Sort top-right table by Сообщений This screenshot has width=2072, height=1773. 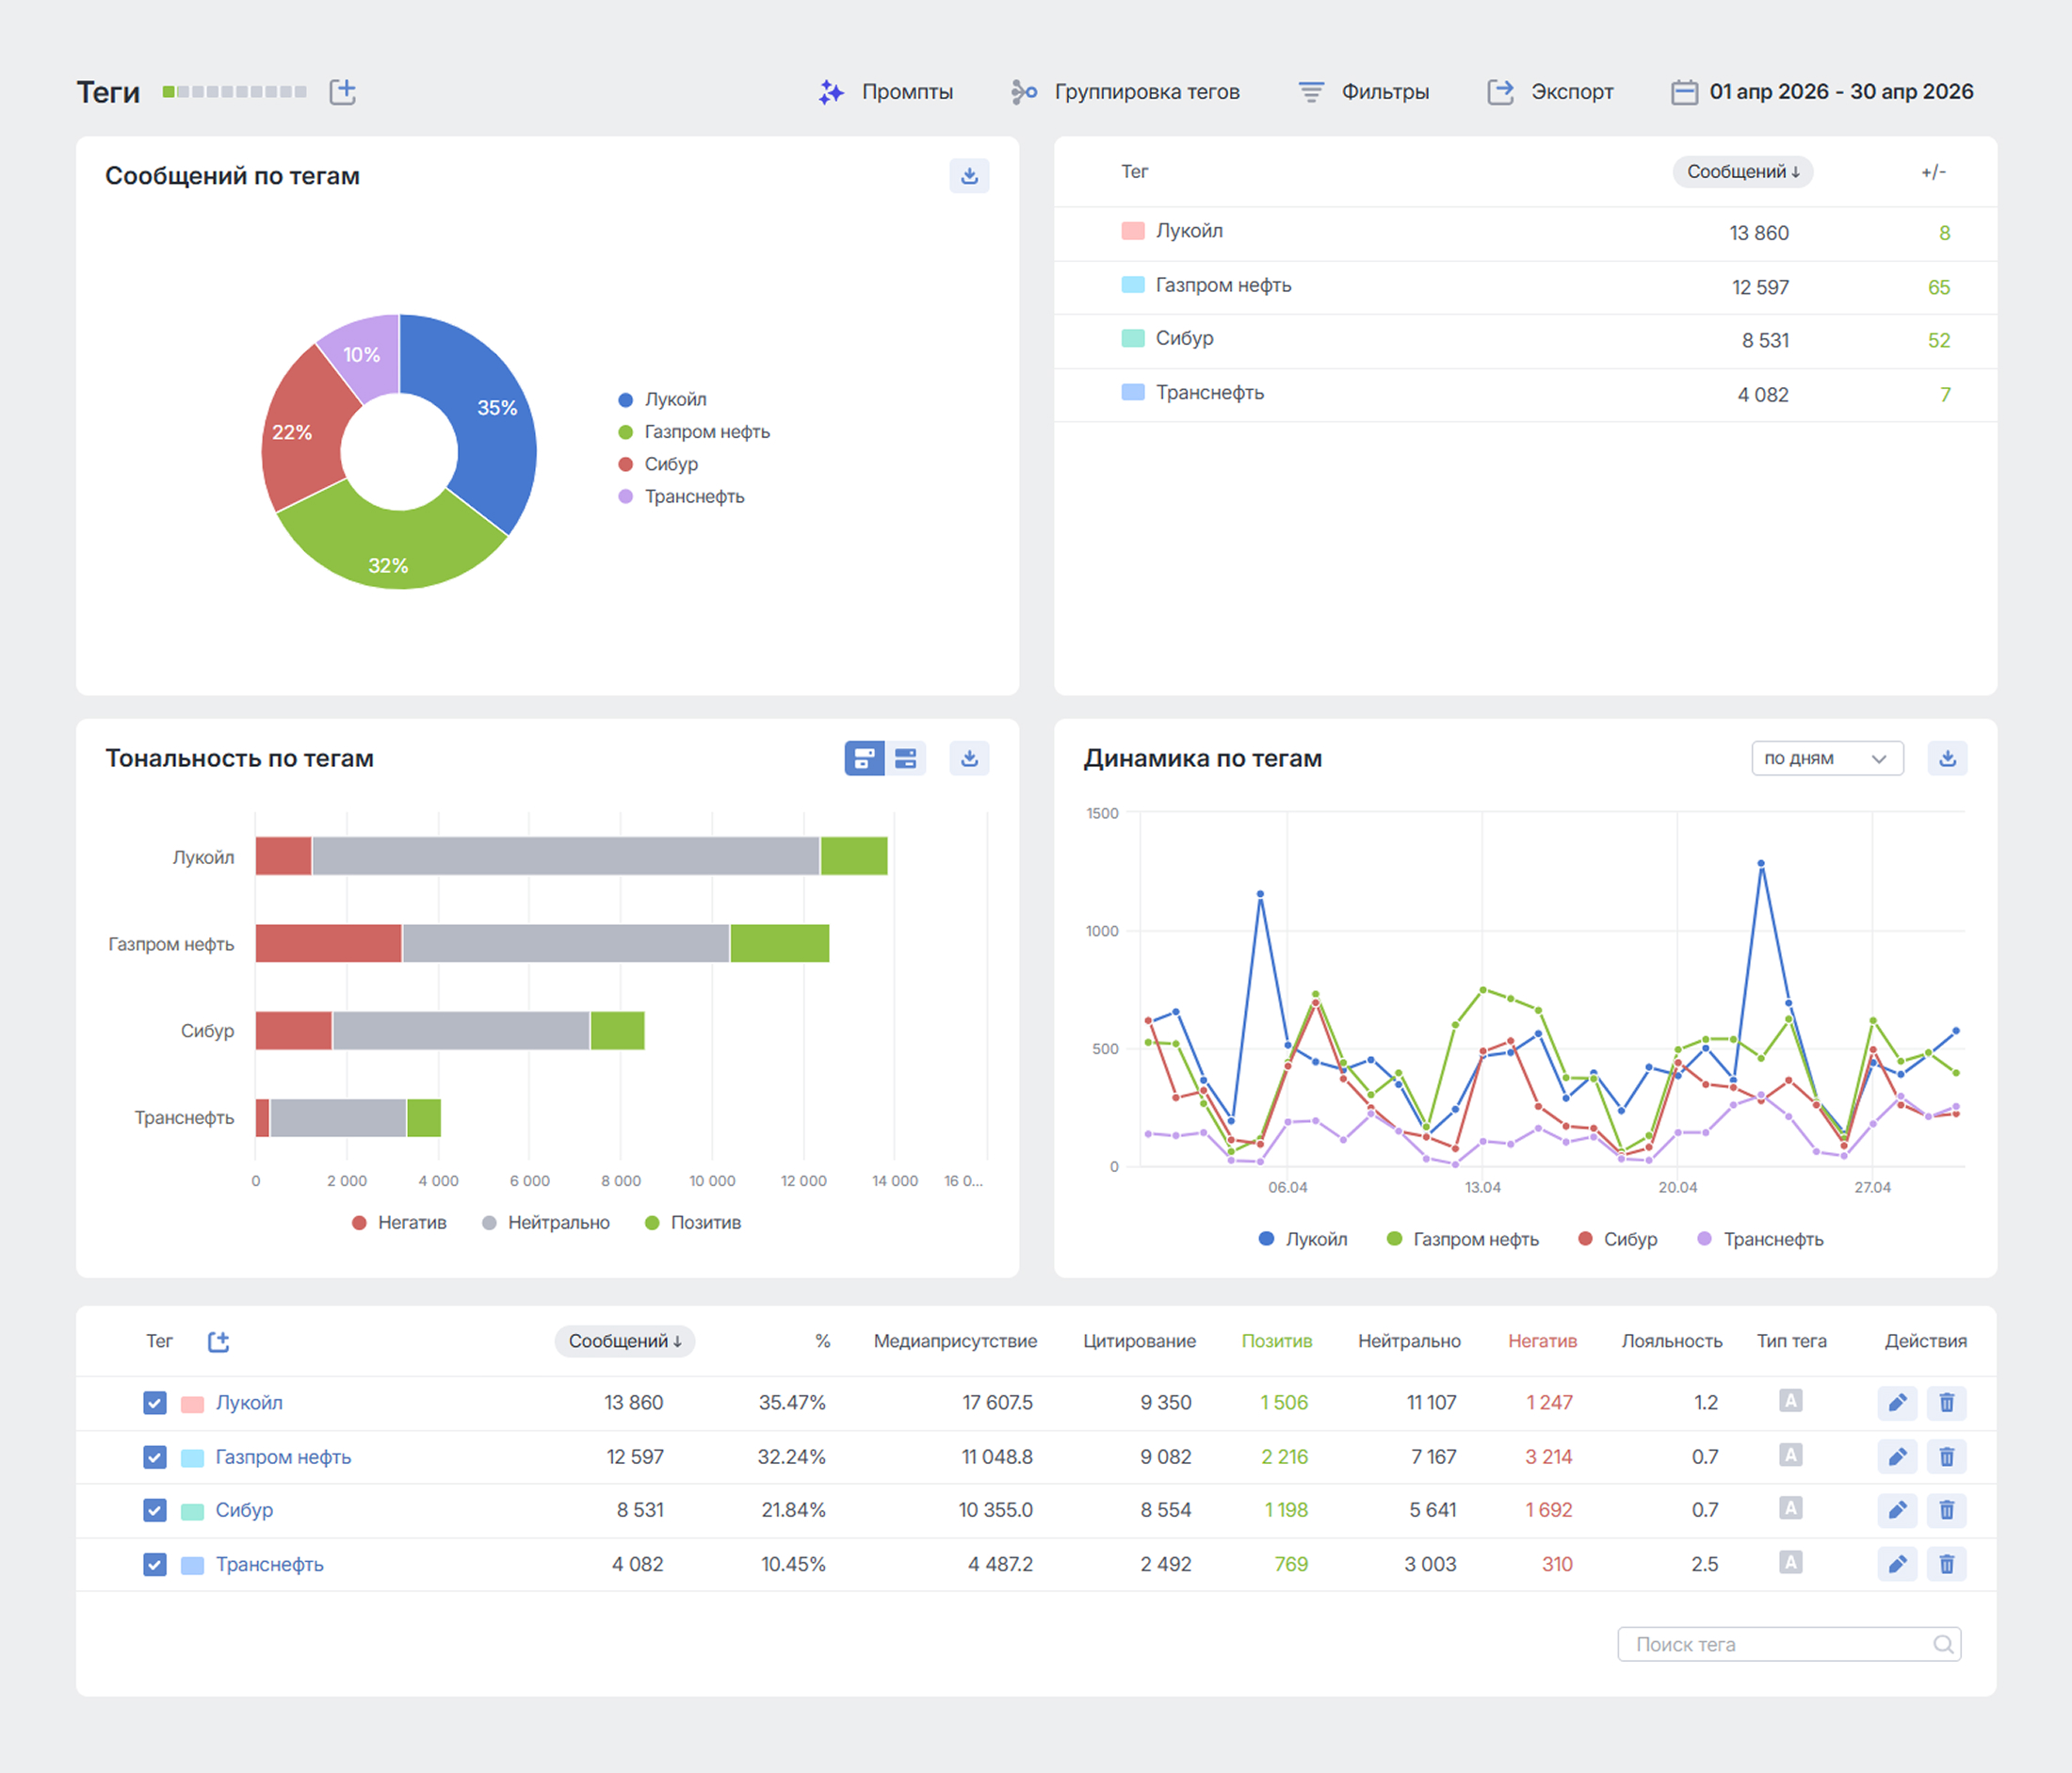coord(1742,172)
